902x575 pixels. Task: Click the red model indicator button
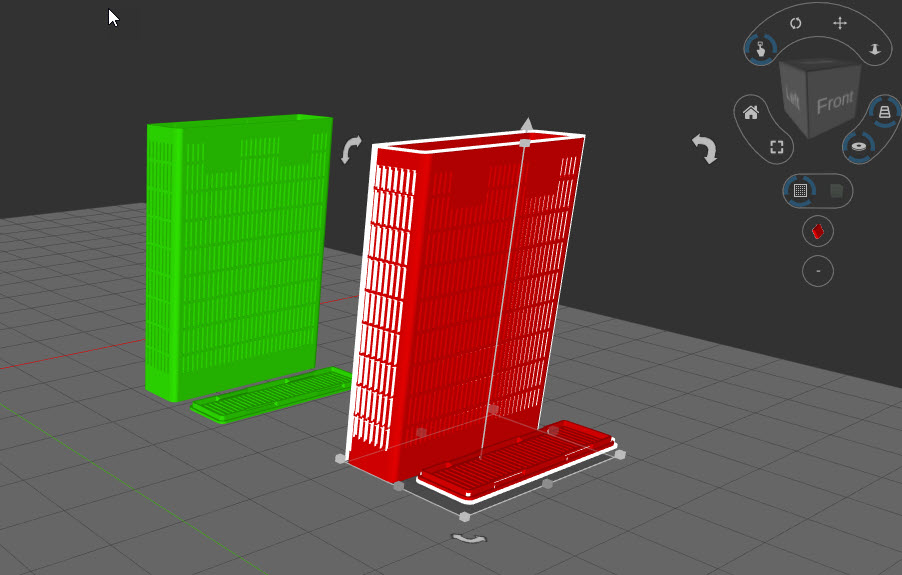817,231
